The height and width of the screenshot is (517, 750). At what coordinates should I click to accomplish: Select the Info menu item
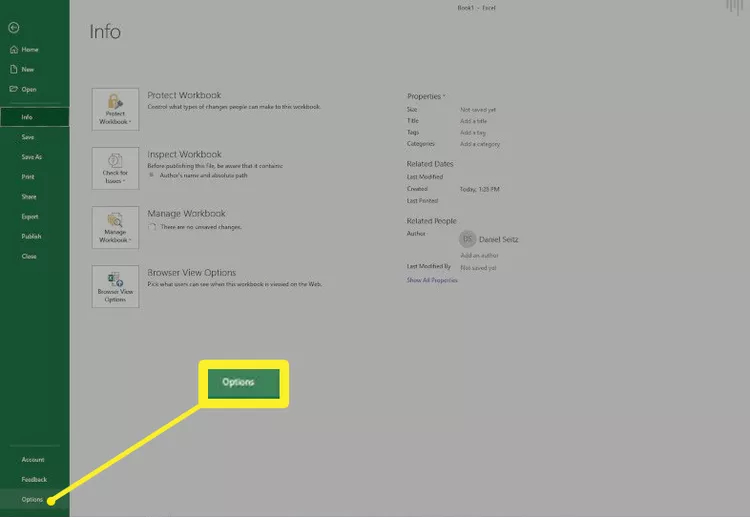(34, 117)
